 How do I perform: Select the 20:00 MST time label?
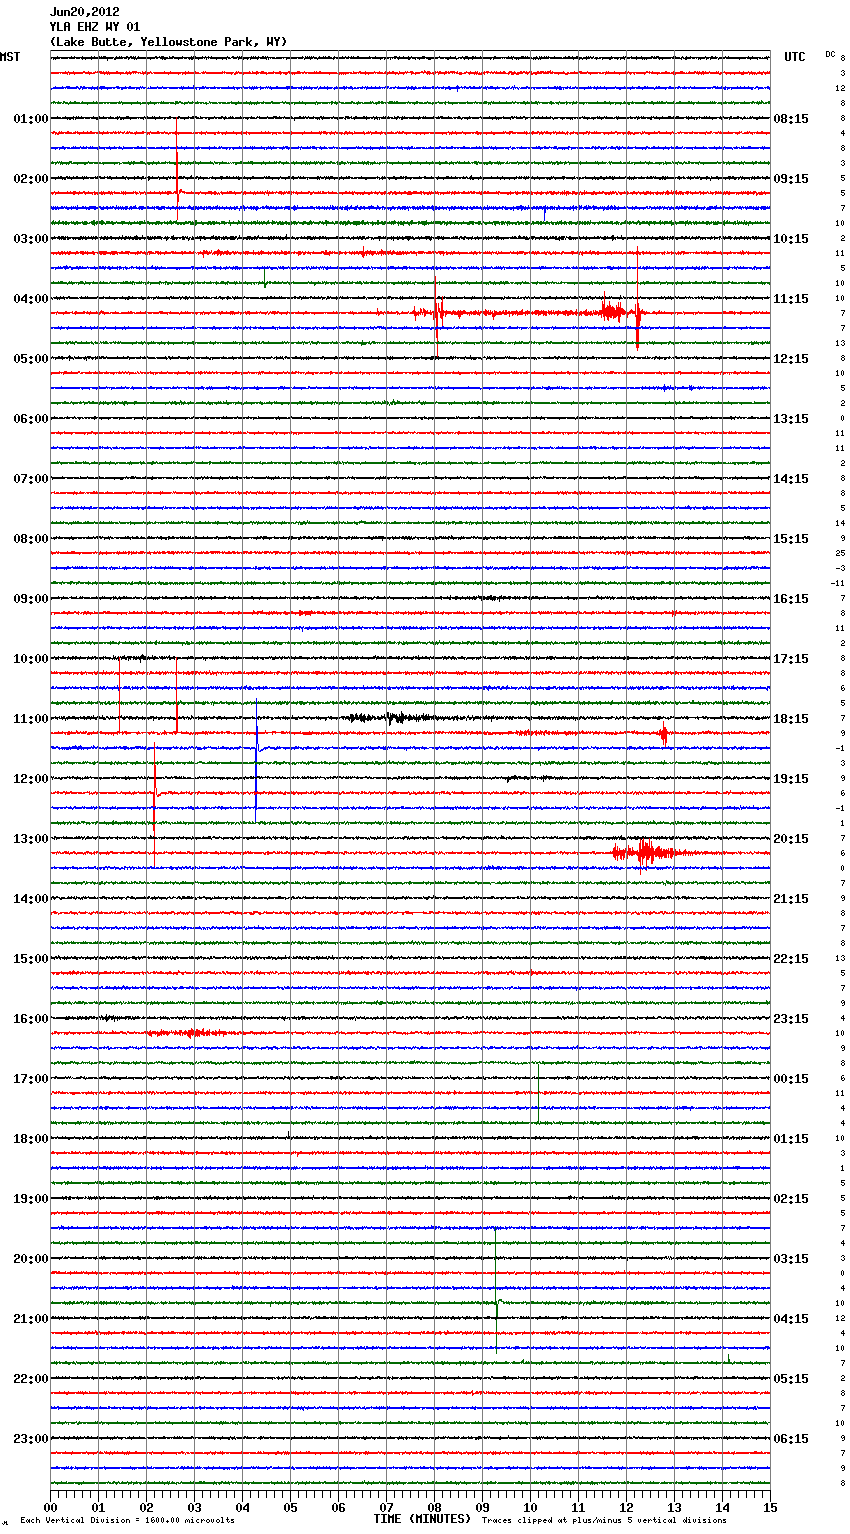pyautogui.click(x=30, y=1259)
